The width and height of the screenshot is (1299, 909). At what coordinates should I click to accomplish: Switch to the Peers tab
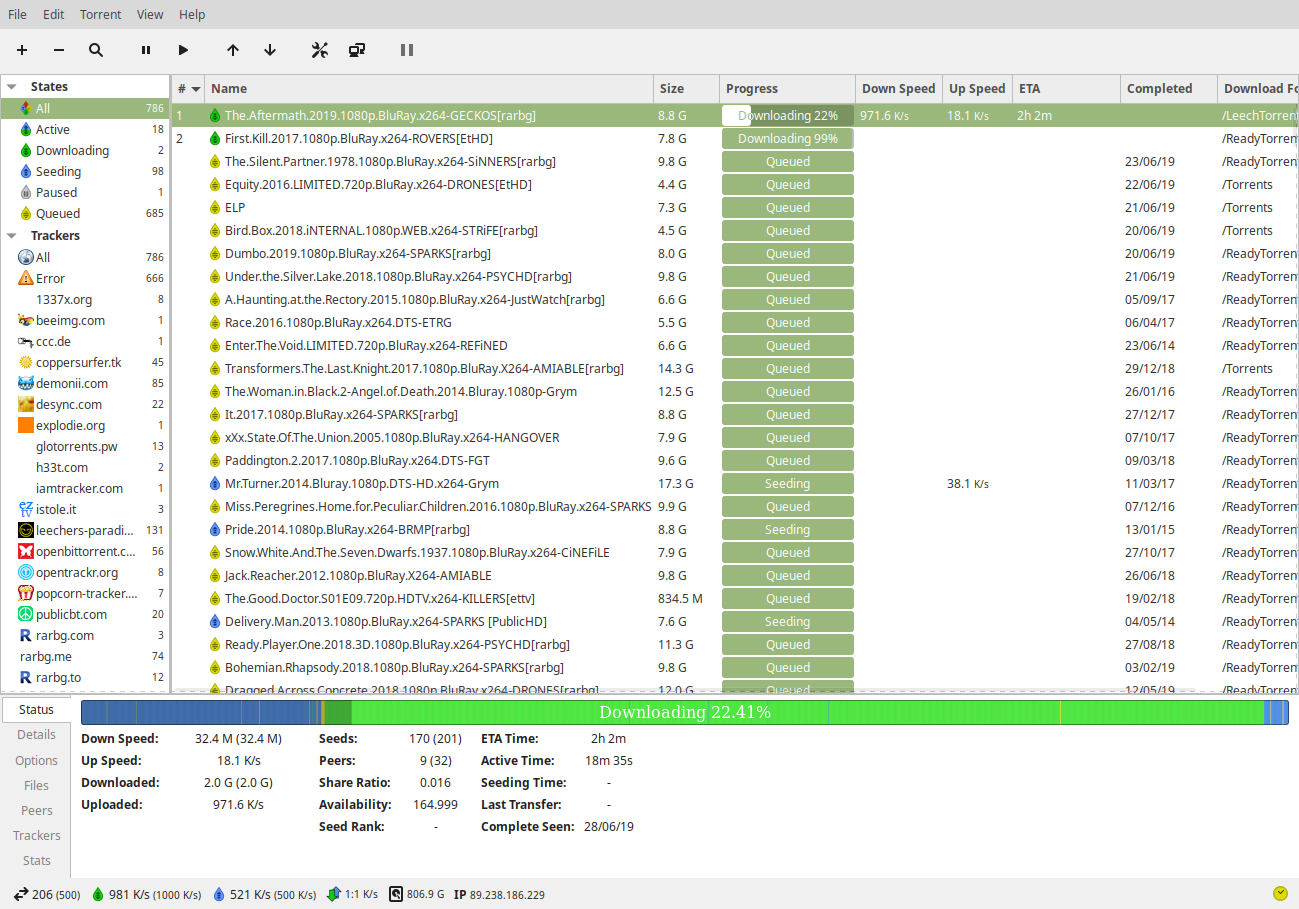(36, 810)
